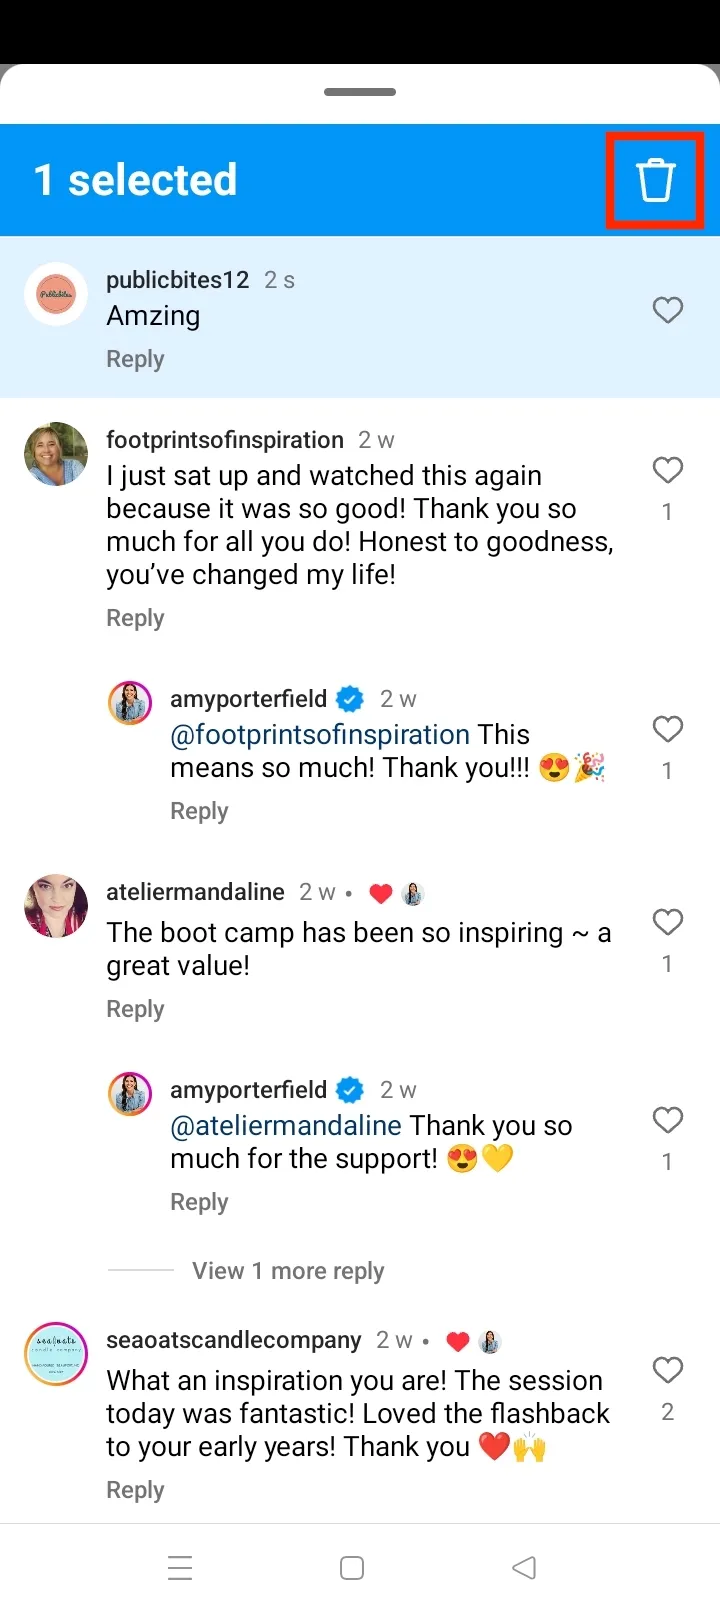Open Android recent apps menu icon
Viewport: 720px width, 1612px height.
click(180, 1568)
